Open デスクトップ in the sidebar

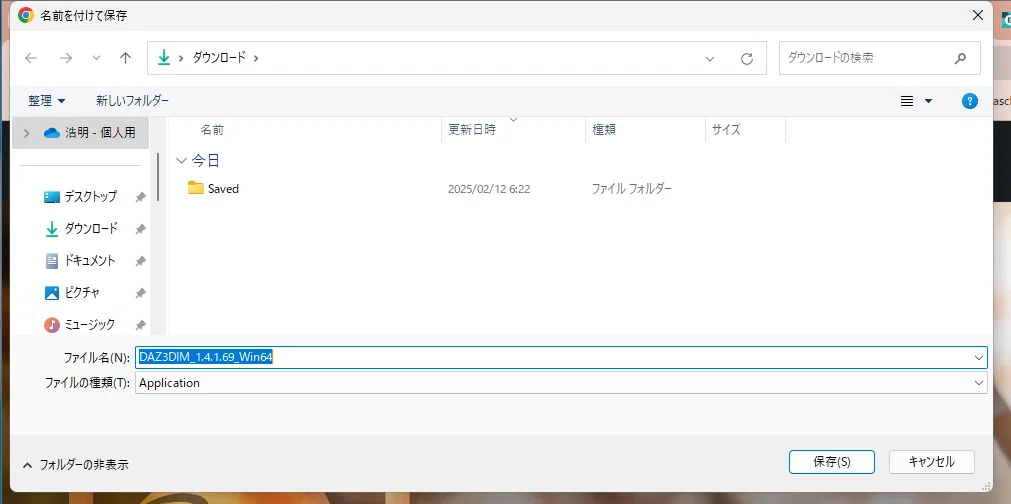tap(91, 197)
